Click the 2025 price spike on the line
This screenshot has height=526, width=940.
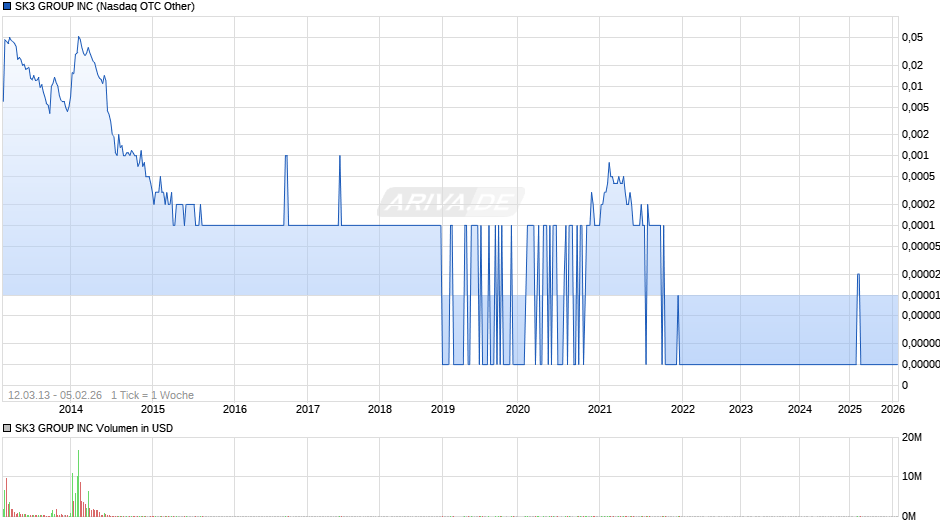click(858, 275)
